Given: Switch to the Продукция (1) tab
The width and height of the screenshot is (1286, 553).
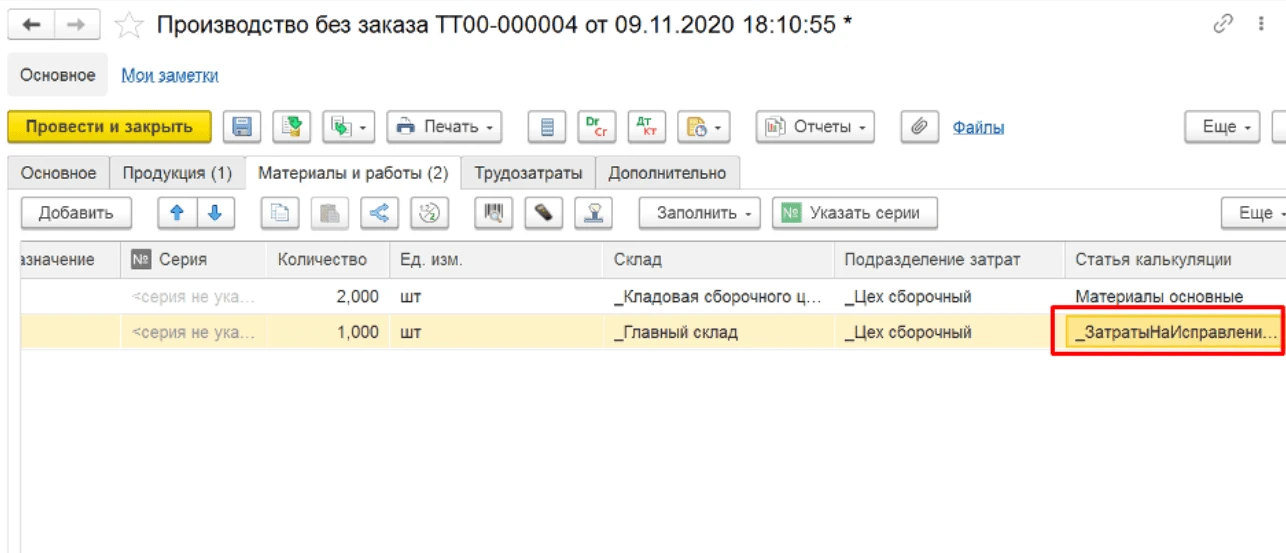Looking at the screenshot, I should click(x=177, y=173).
